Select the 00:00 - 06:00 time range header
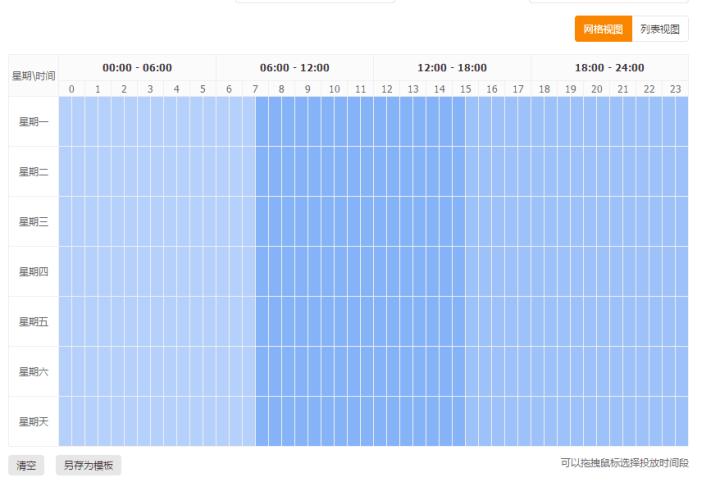The width and height of the screenshot is (720, 482). coord(137,68)
